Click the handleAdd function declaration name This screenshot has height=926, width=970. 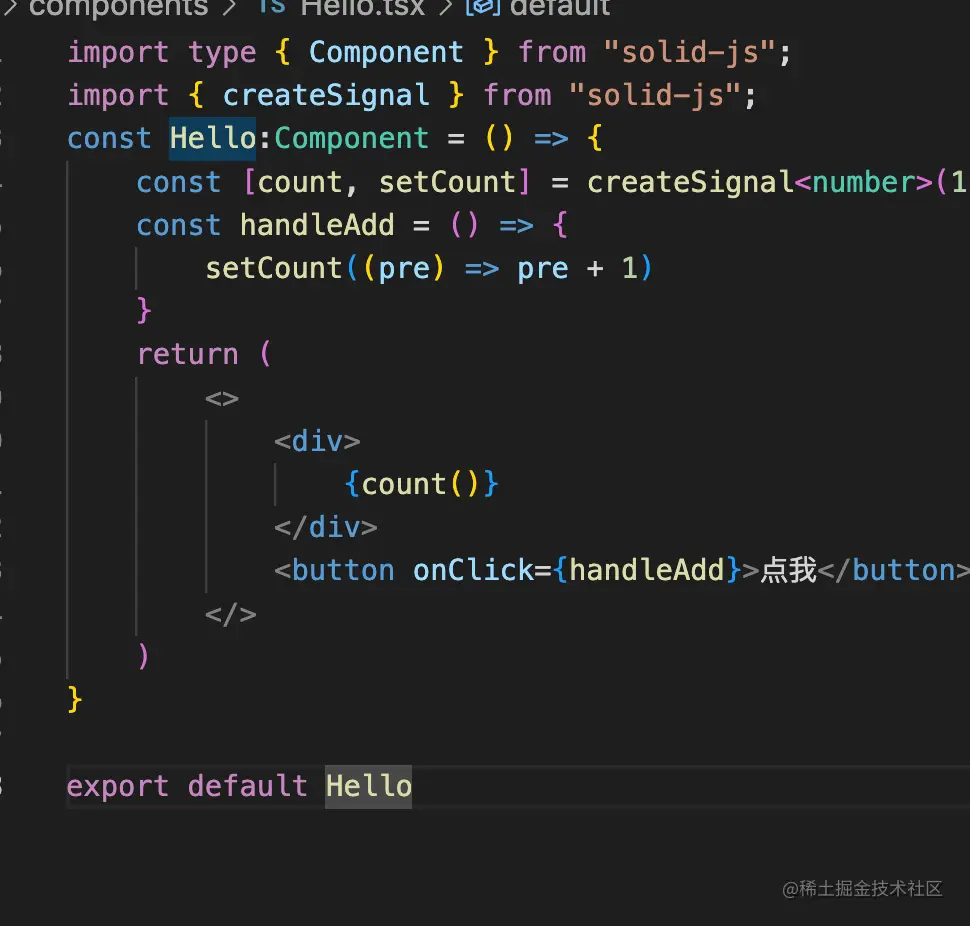pos(317,225)
